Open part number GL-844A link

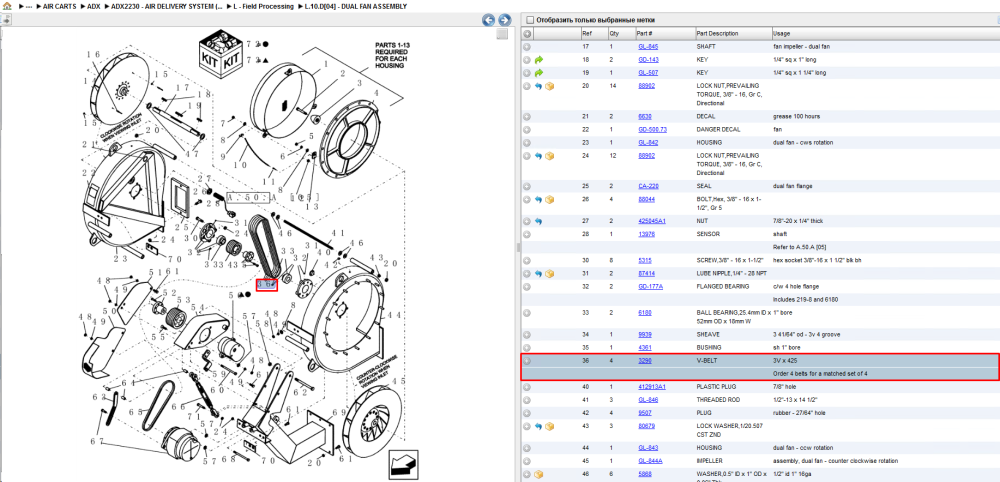(650, 461)
